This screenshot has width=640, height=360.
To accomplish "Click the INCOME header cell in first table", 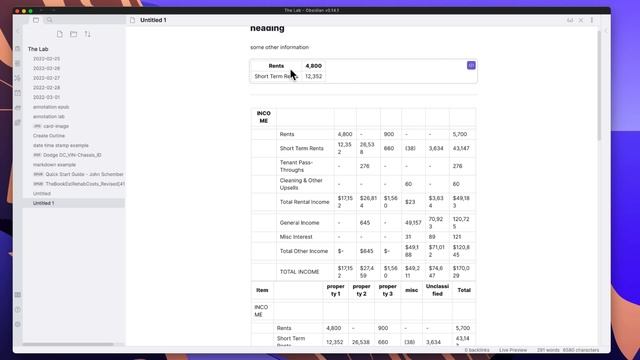I will pyautogui.click(x=264, y=117).
